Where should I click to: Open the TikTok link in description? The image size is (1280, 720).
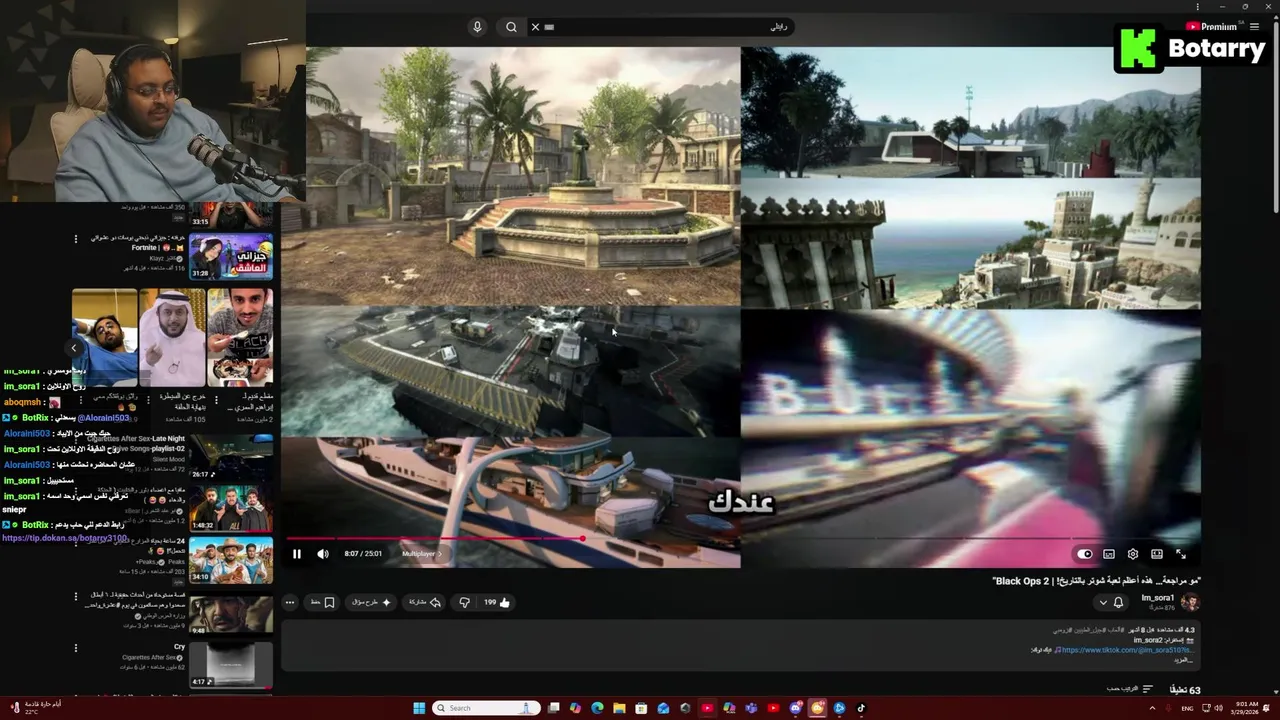1126,650
